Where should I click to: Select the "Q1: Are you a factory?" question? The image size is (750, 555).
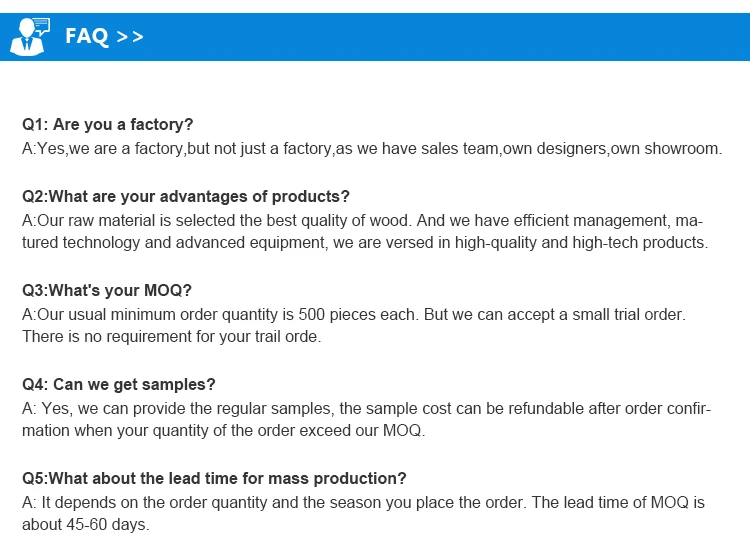point(108,125)
